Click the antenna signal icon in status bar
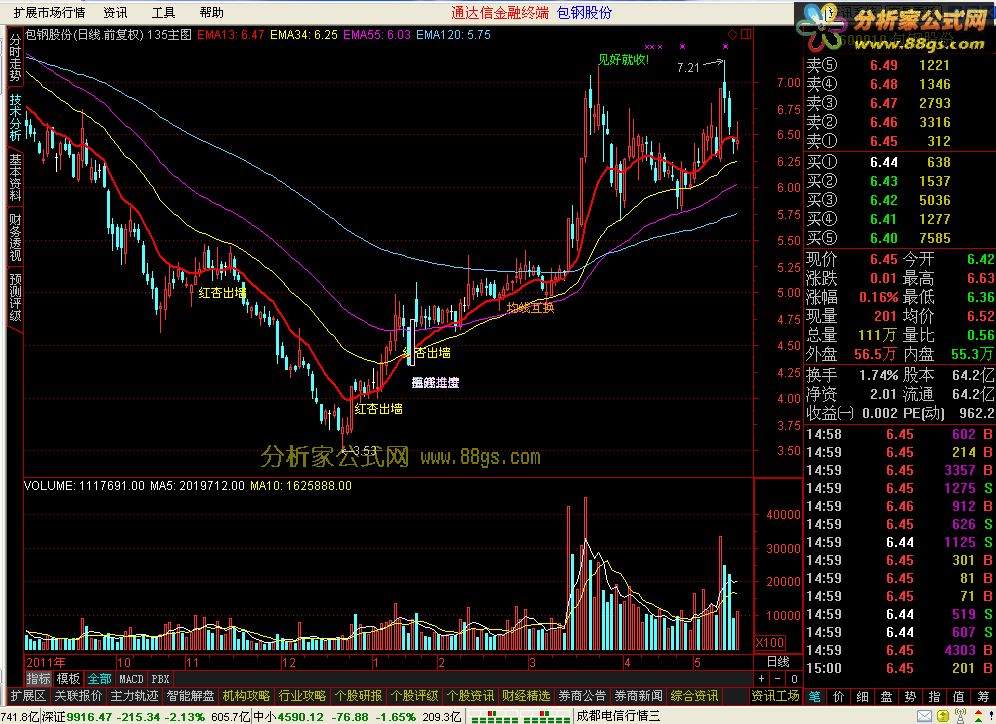This screenshot has height=724, width=996. point(960,717)
